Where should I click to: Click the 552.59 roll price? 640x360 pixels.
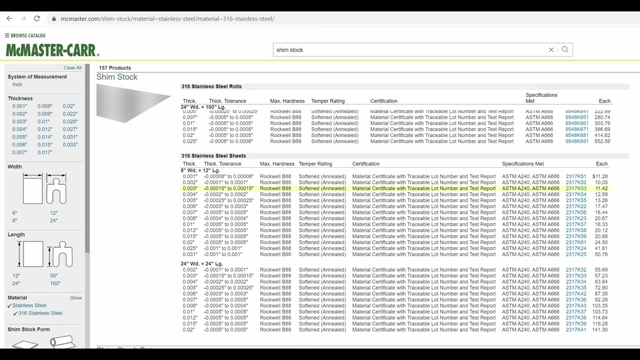[x=603, y=141]
